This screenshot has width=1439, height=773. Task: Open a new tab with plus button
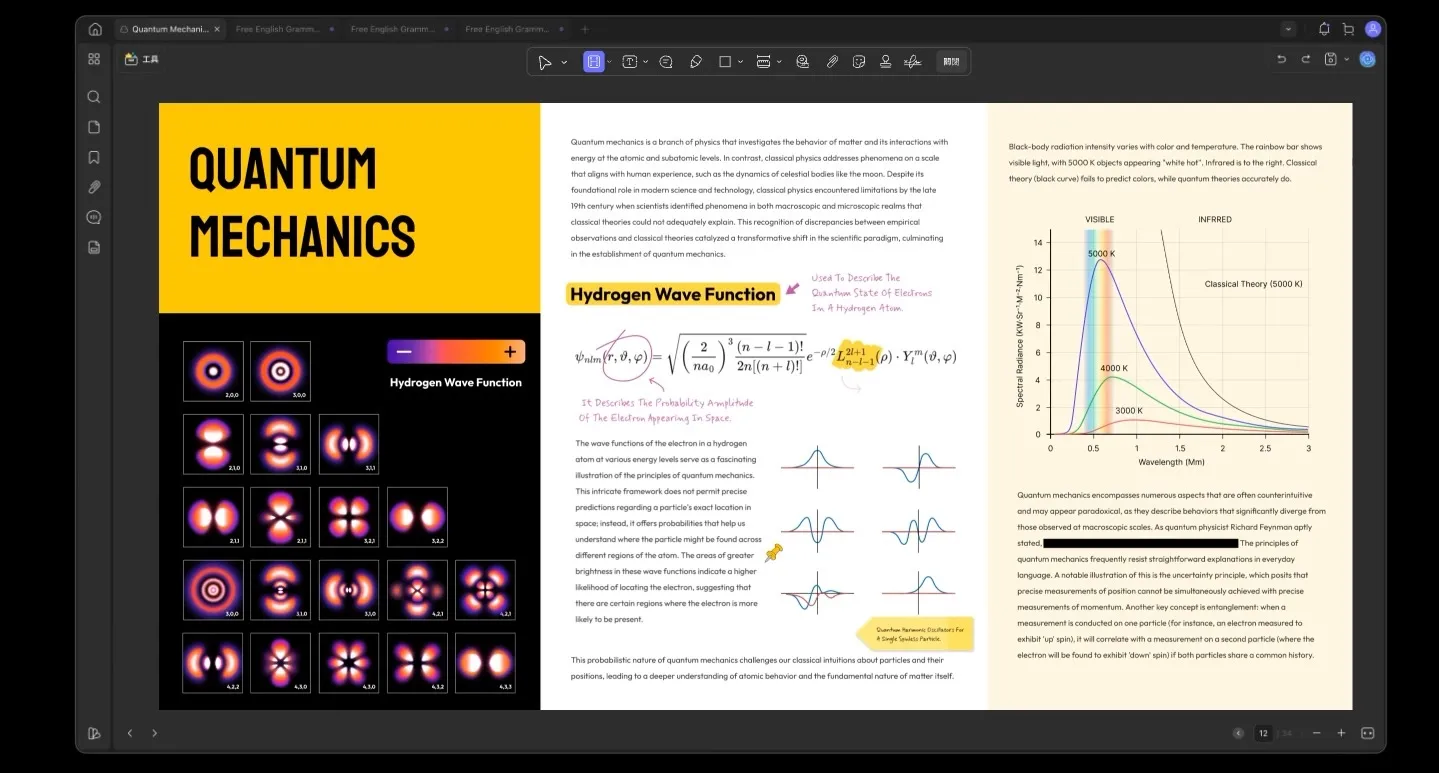pyautogui.click(x=585, y=29)
